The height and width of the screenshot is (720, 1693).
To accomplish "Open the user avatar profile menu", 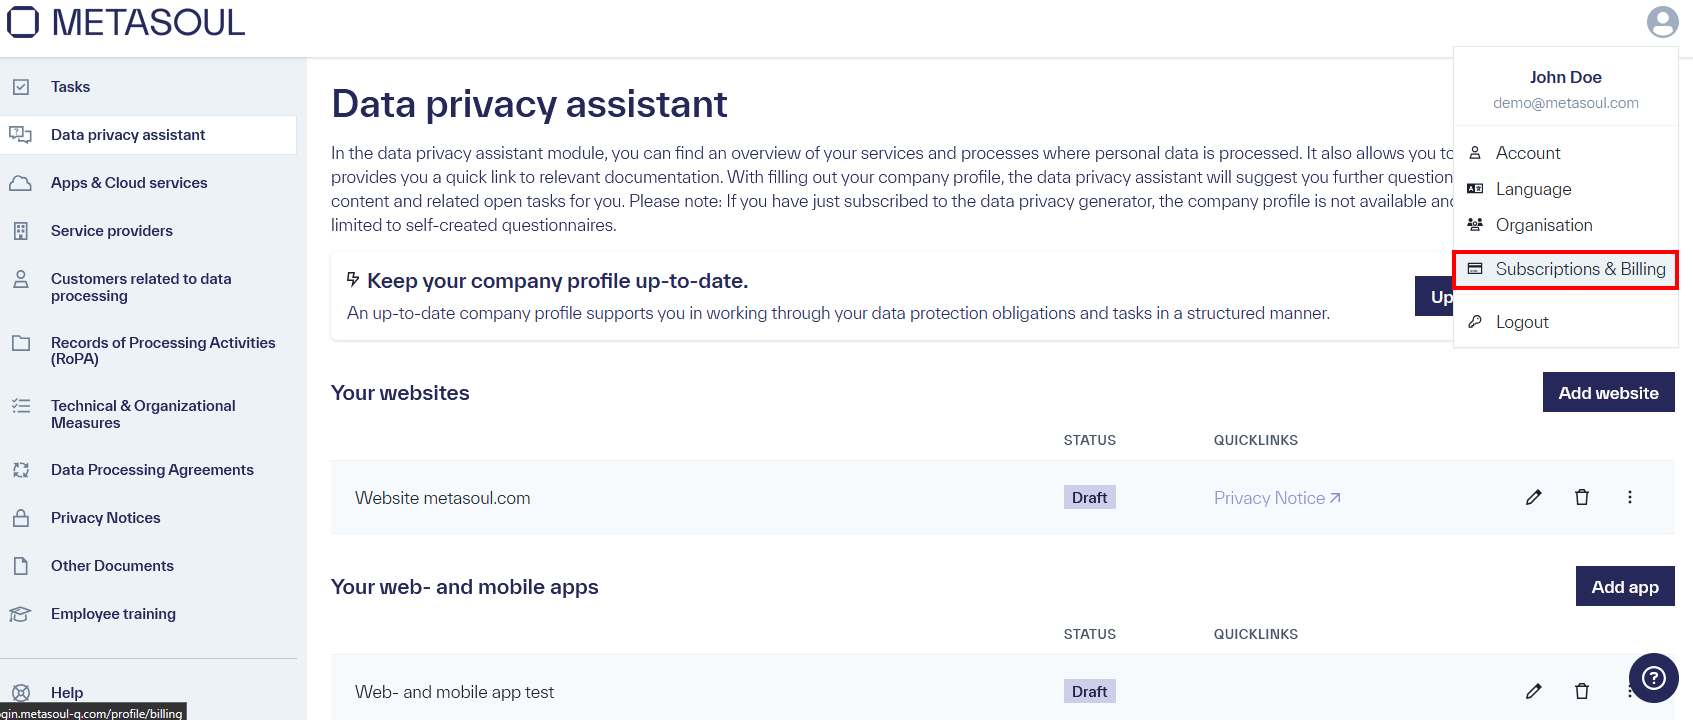I will pyautogui.click(x=1662, y=21).
